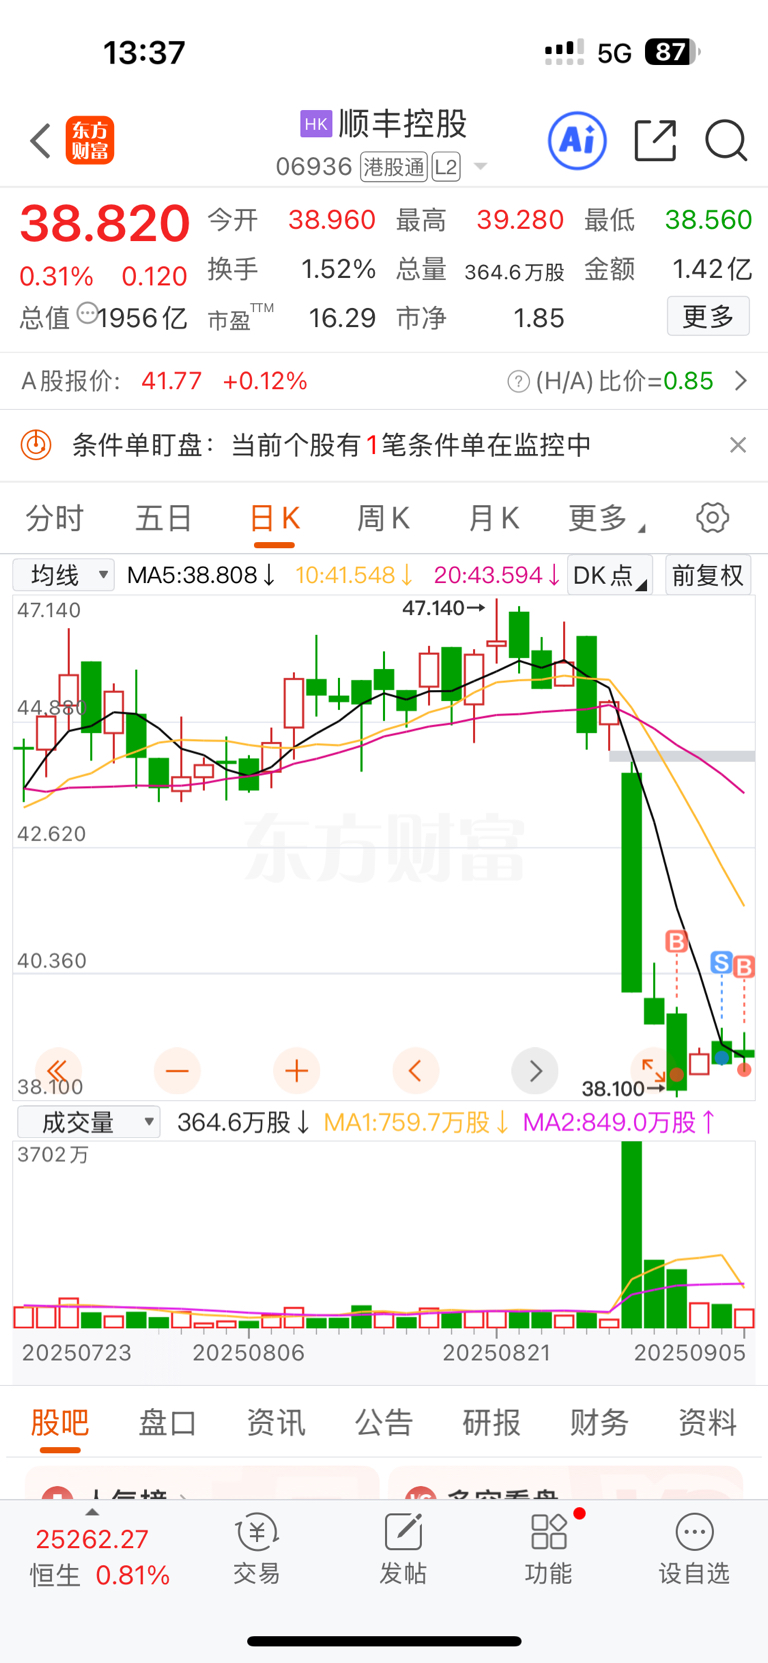768x1663 pixels.
Task: Open the 财务 tab
Action: (x=600, y=1422)
